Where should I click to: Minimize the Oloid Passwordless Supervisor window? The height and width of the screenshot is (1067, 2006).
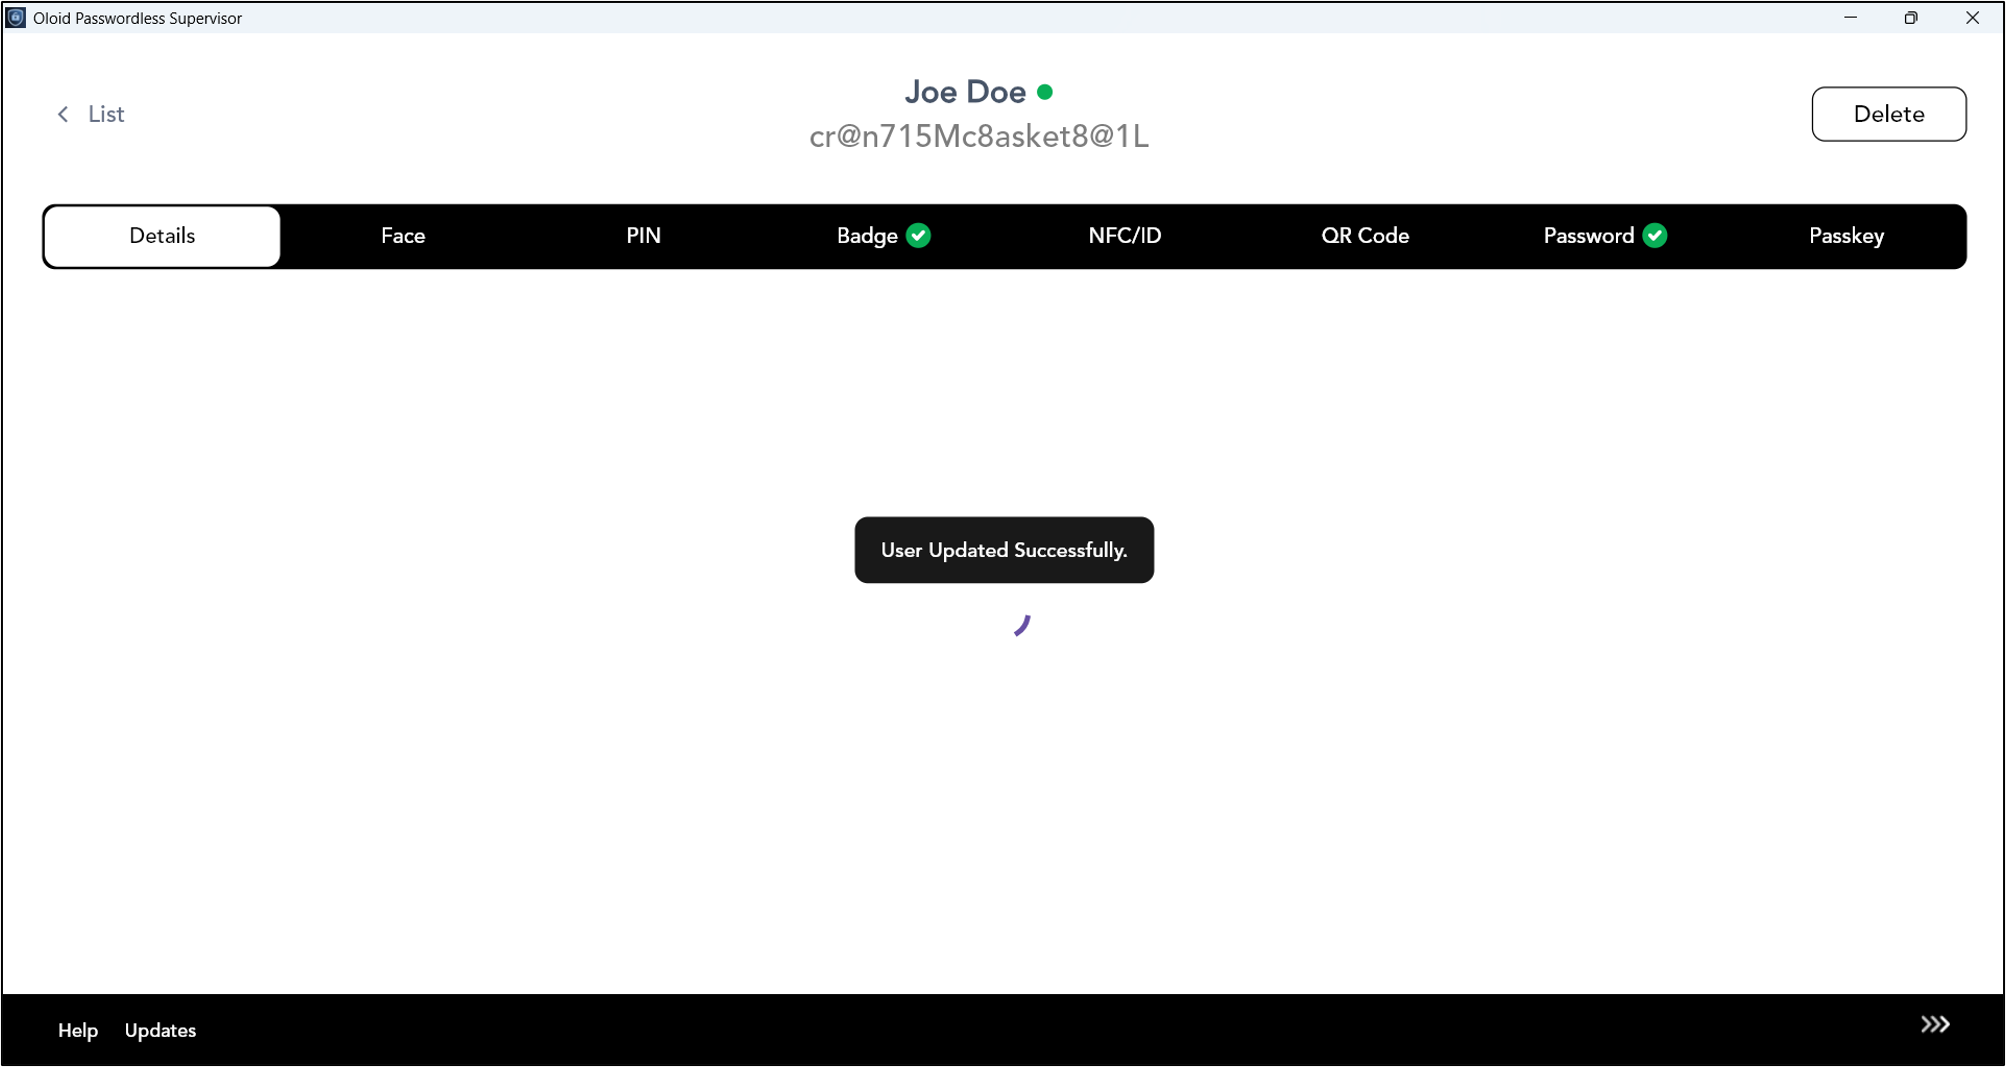pyautogui.click(x=1850, y=17)
